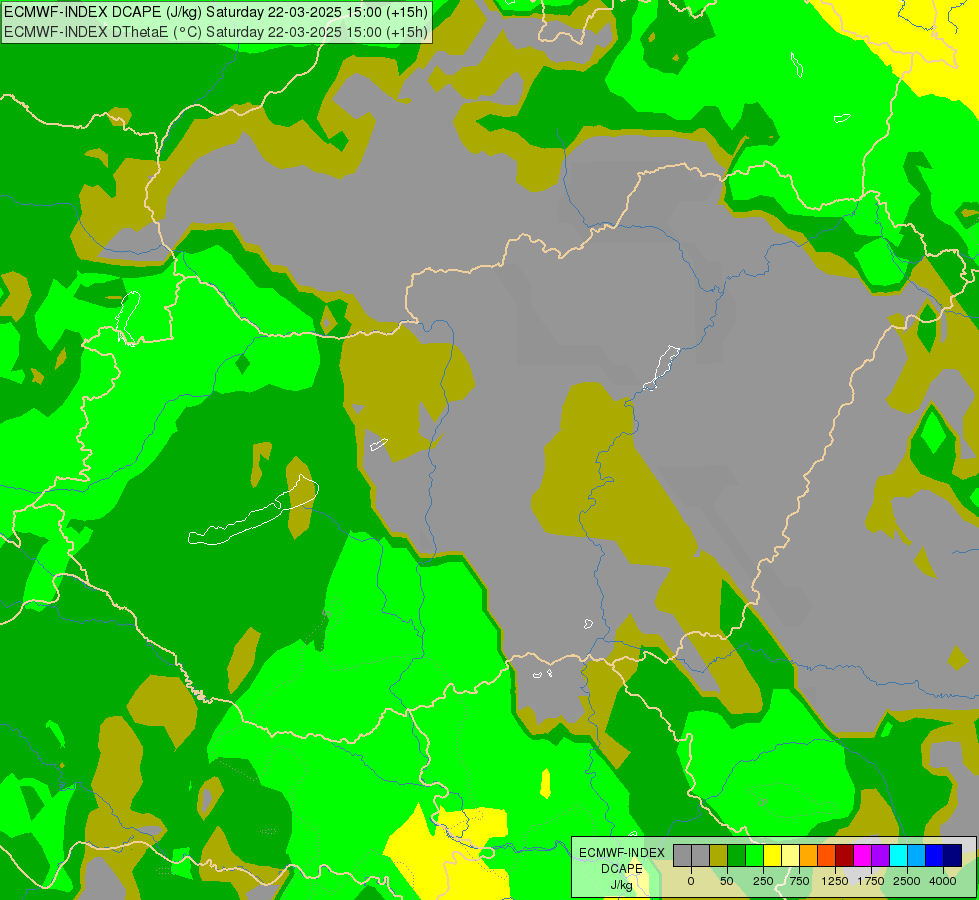The image size is (979, 900).
Task: Click the ECMWF-INDEX label in legend
Action: pyautogui.click(x=622, y=853)
